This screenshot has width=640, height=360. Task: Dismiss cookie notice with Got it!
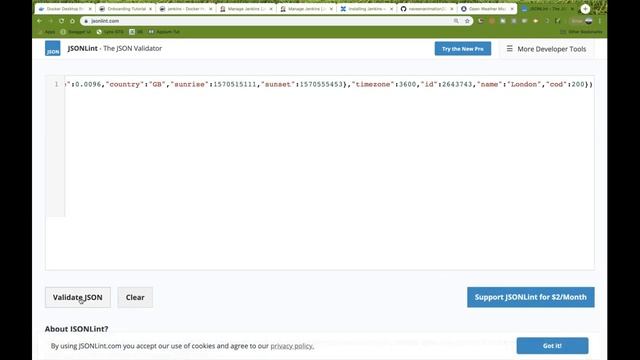pos(552,346)
